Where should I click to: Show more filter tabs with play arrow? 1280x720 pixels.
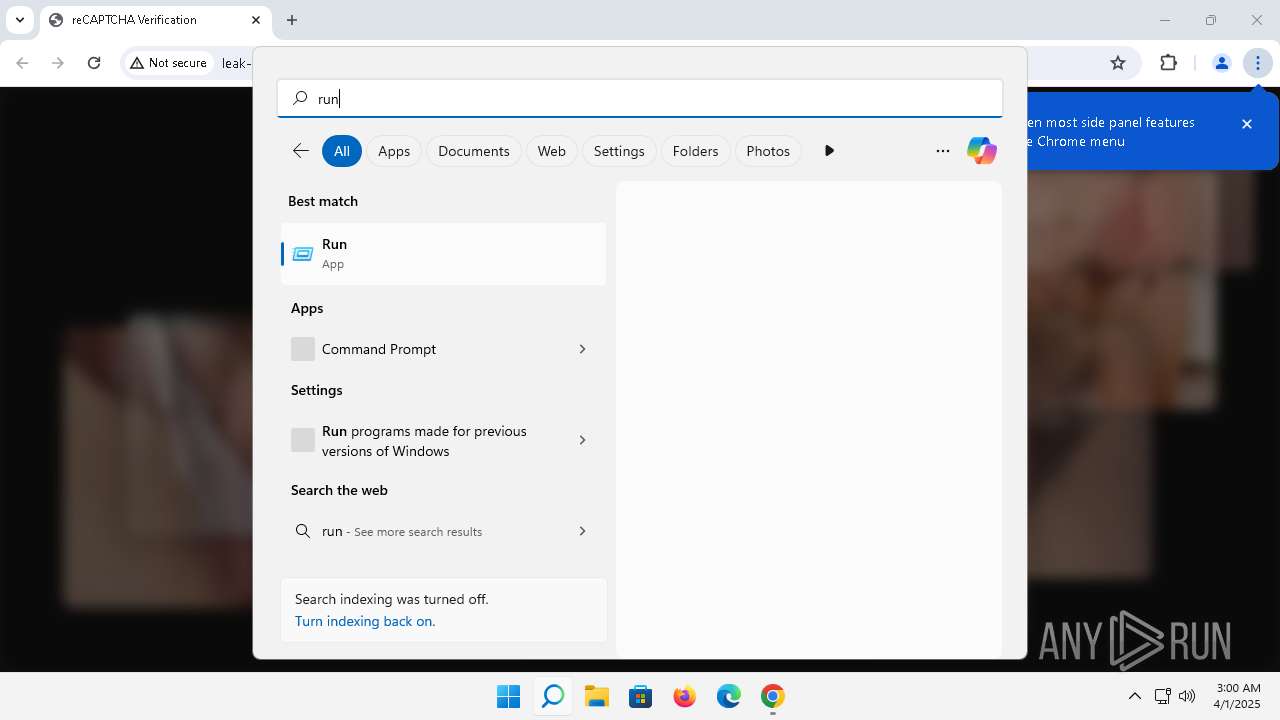pos(829,151)
